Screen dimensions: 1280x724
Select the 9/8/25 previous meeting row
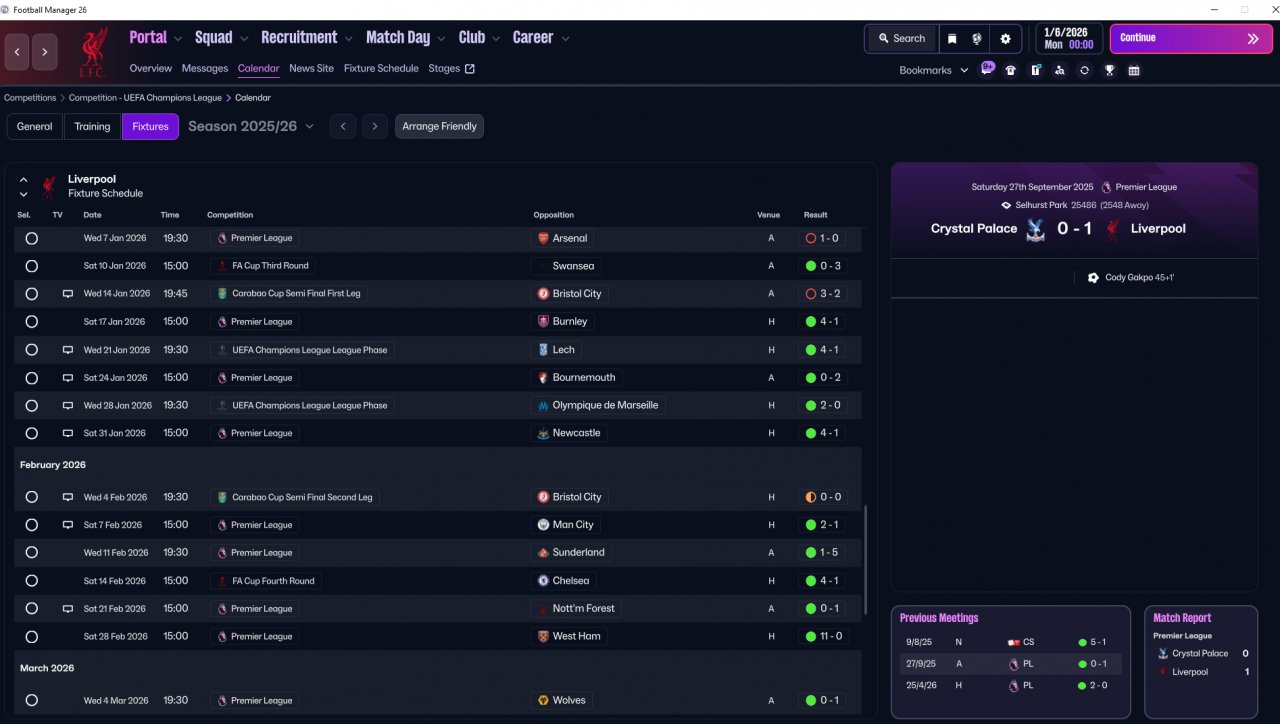(x=1010, y=642)
